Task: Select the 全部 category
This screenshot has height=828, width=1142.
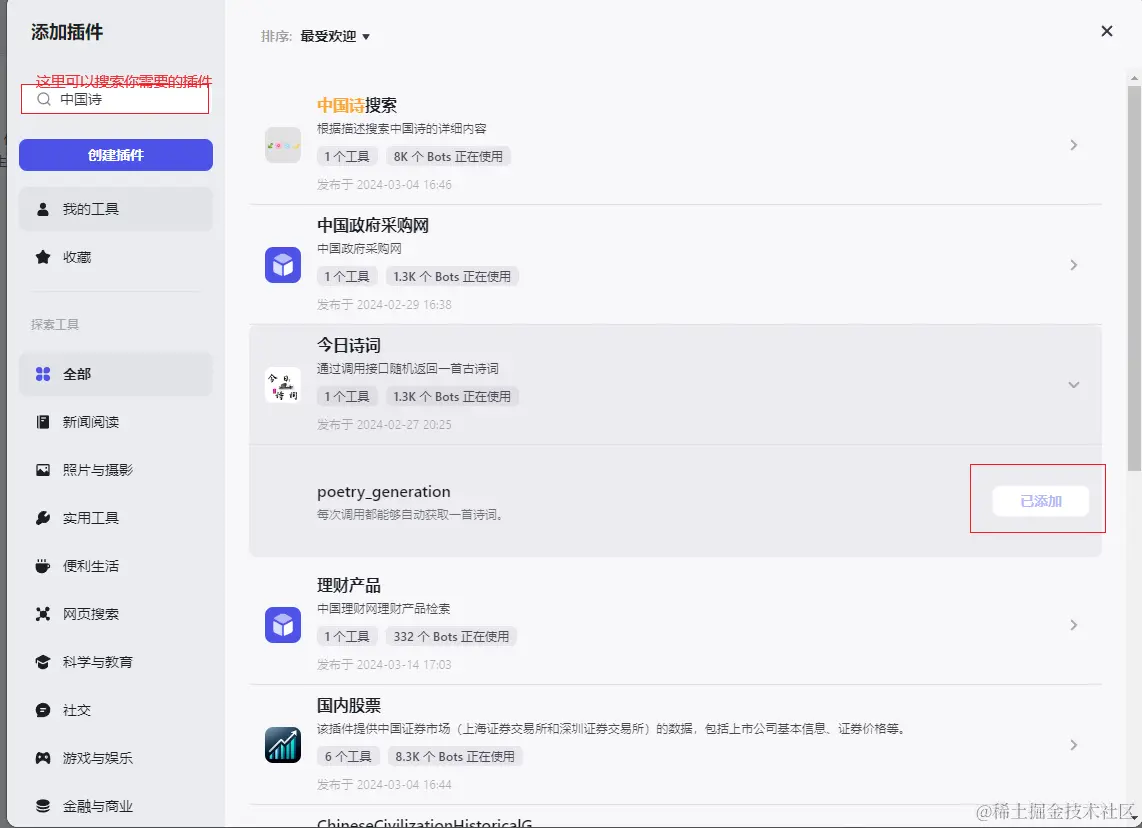Action: point(116,374)
